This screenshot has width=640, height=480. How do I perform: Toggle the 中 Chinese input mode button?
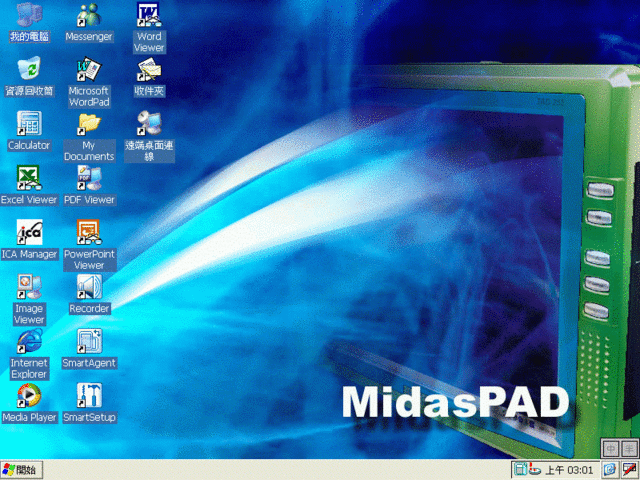click(x=610, y=449)
